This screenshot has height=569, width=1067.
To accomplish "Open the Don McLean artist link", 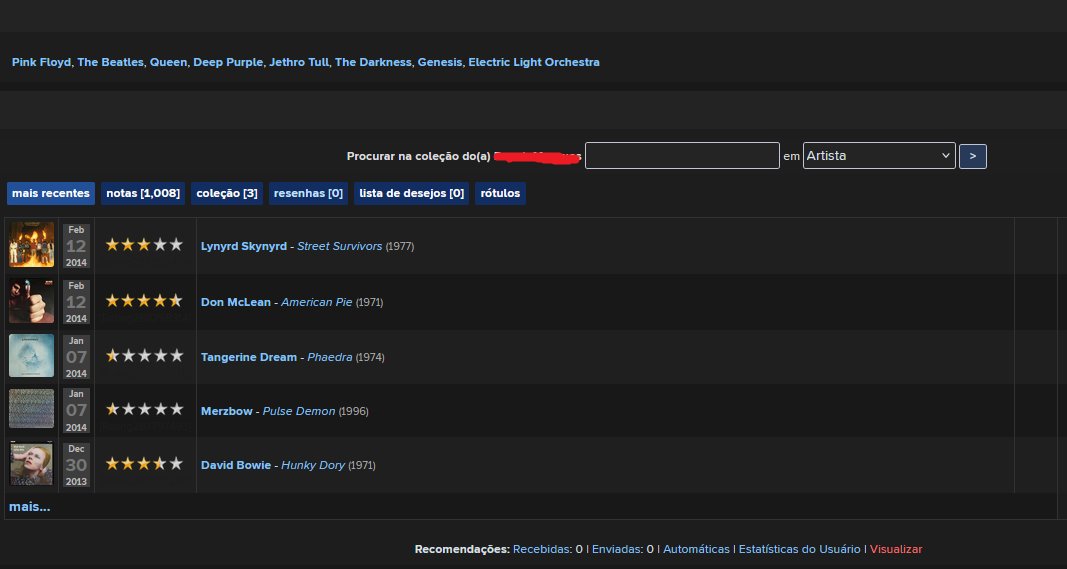I will [x=235, y=302].
